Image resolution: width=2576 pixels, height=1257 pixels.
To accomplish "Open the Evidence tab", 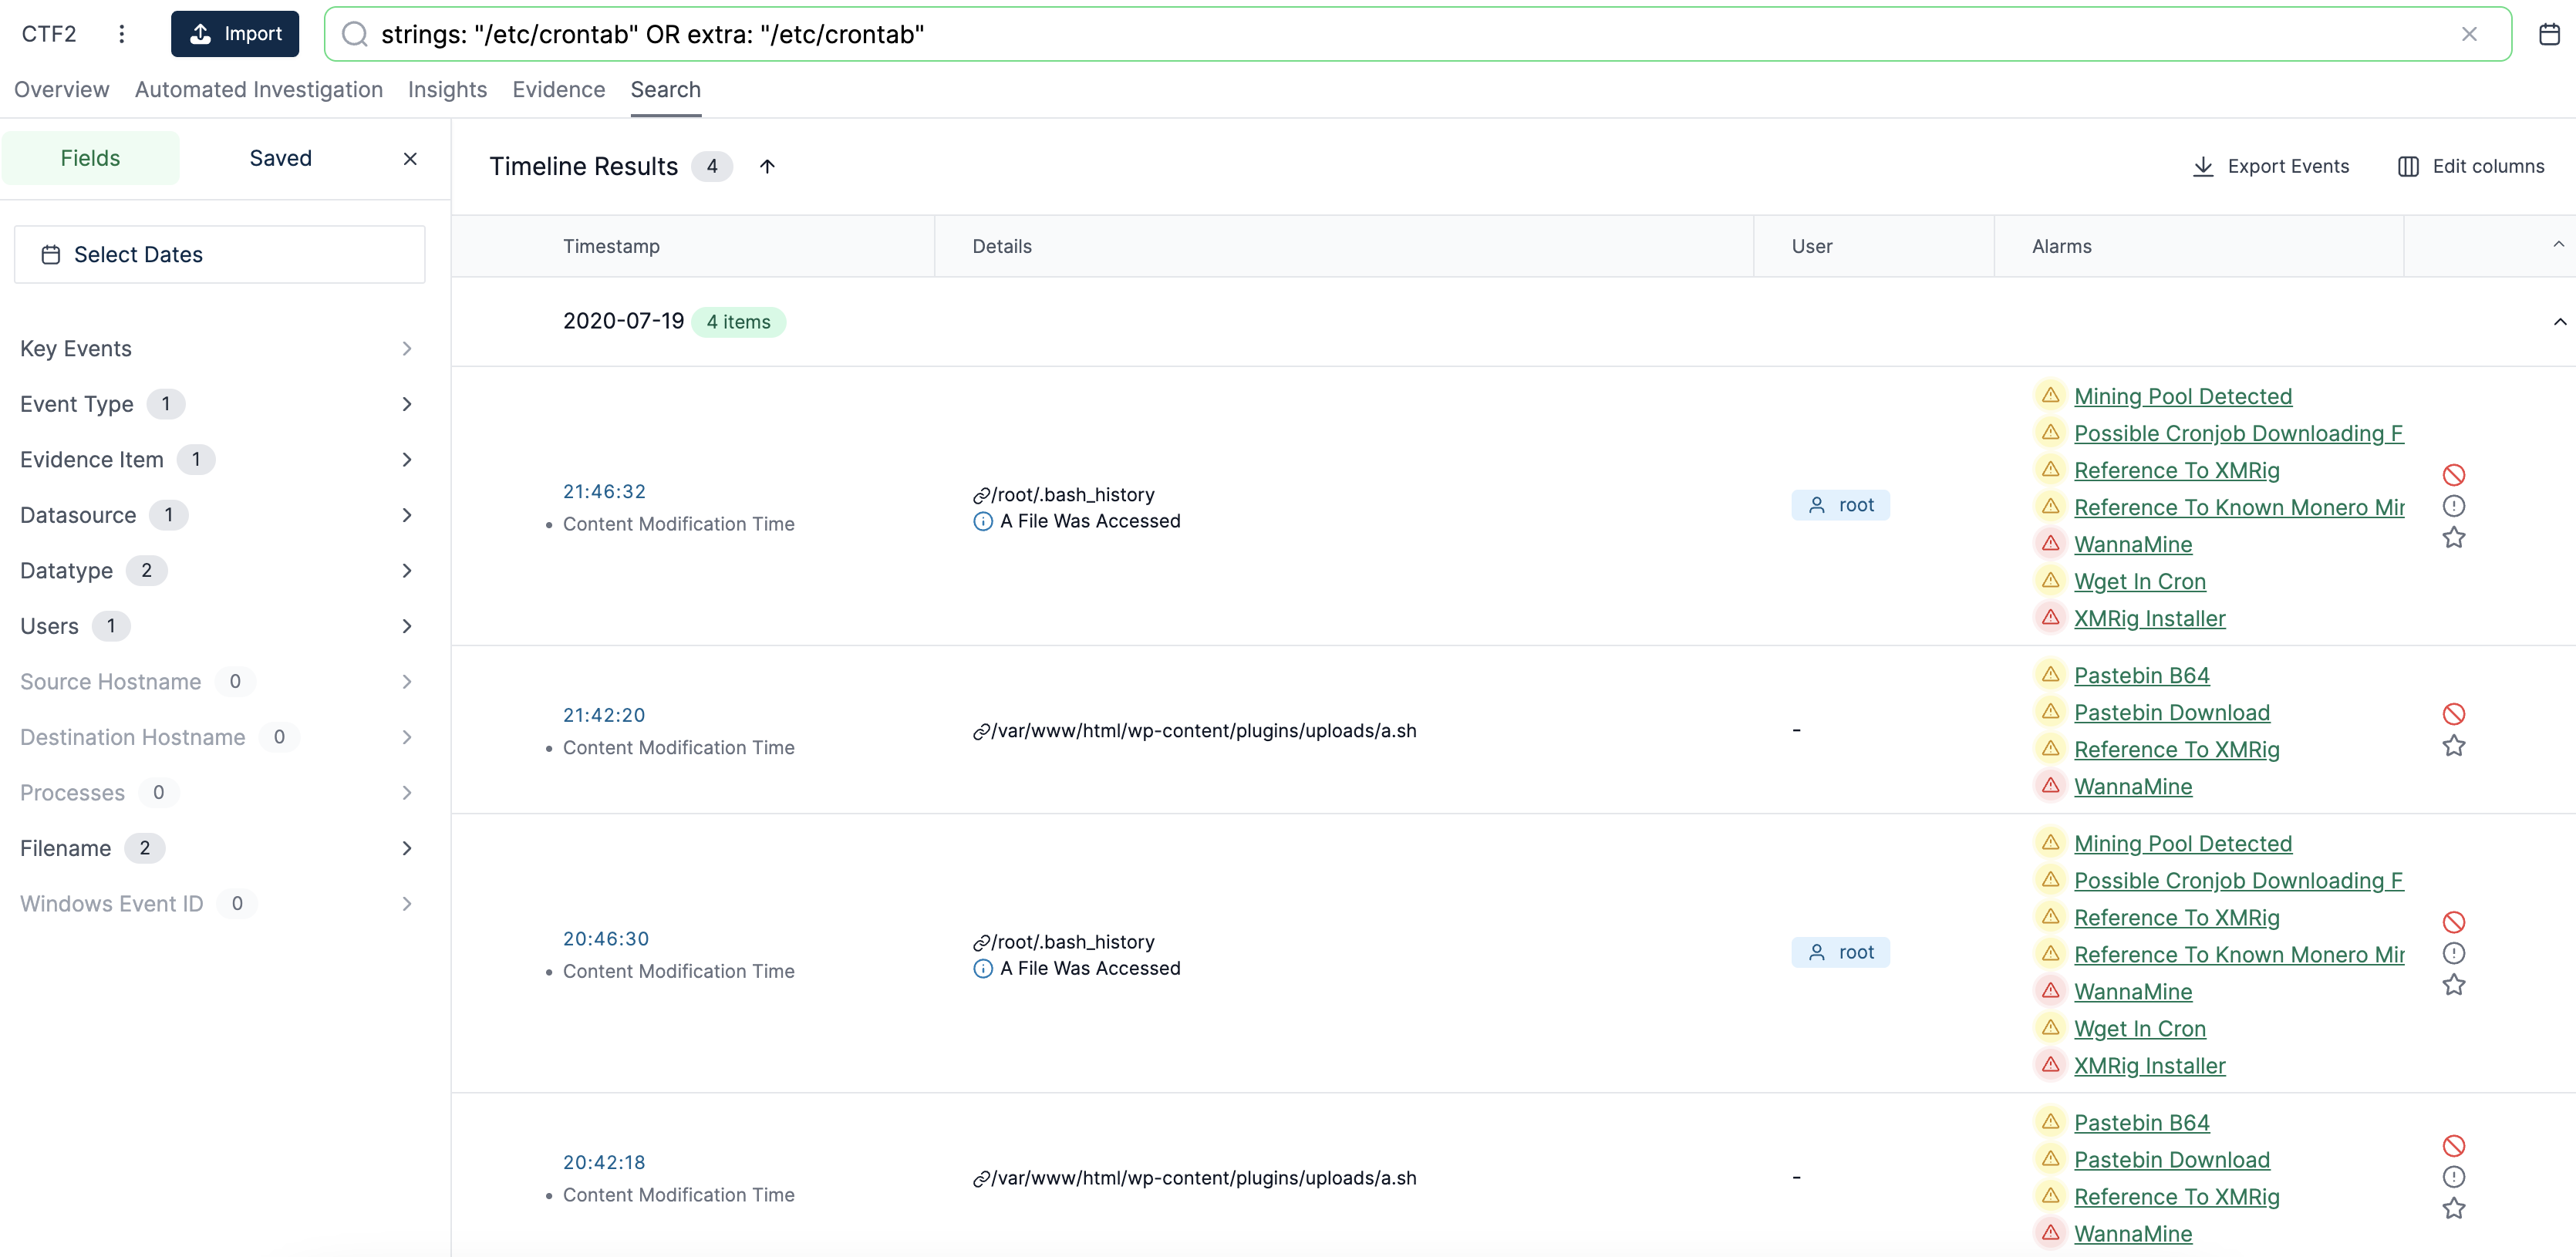I will 559,90.
